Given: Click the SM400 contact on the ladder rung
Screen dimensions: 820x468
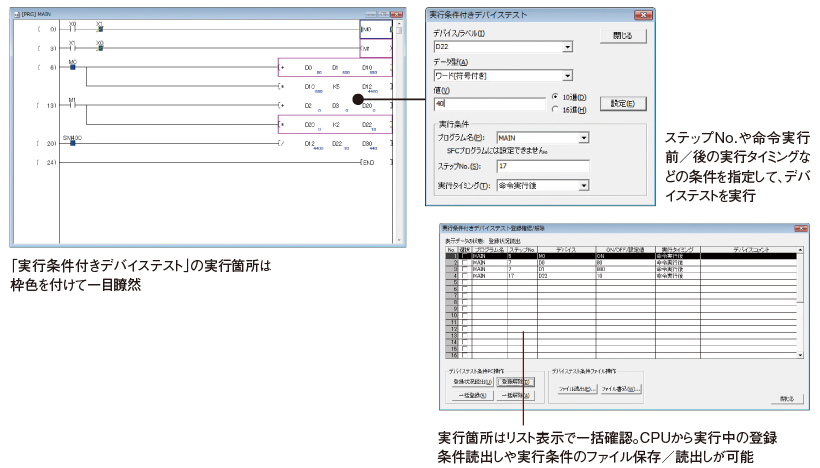Looking at the screenshot, I should click(73, 143).
